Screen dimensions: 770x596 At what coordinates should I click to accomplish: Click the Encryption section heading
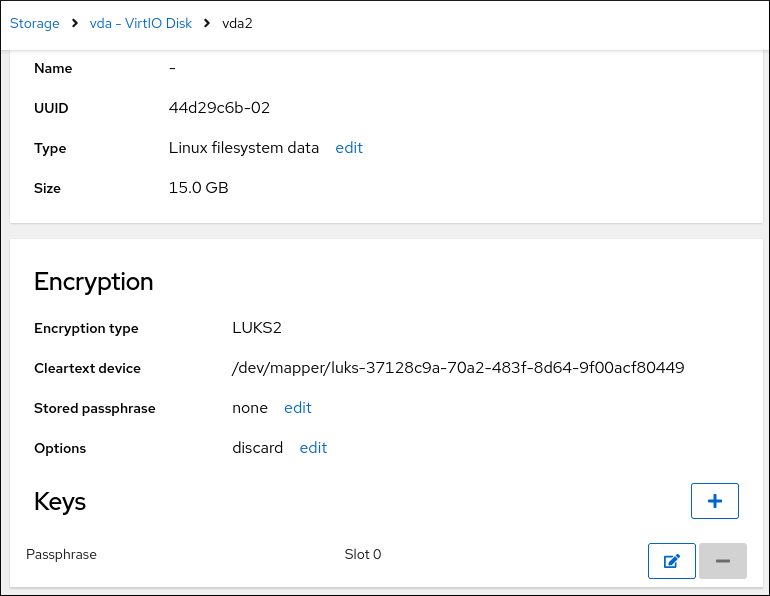[94, 282]
